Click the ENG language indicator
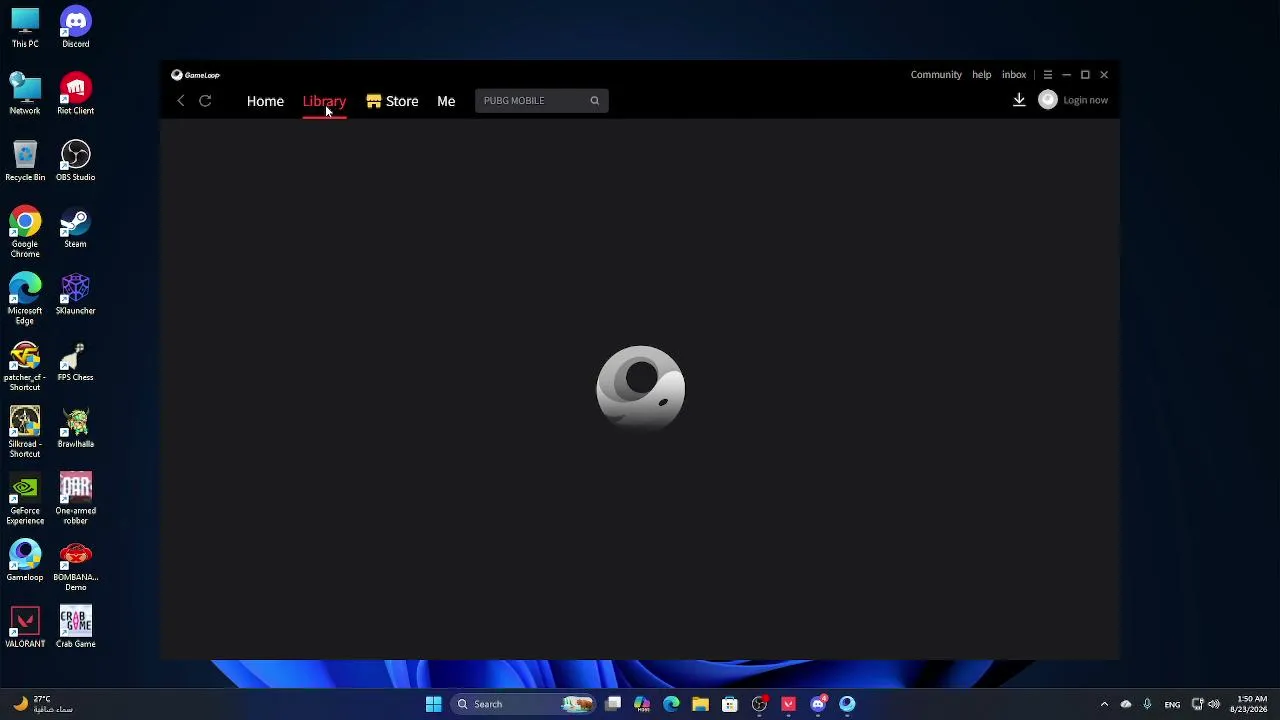The height and width of the screenshot is (720, 1280). click(1172, 704)
